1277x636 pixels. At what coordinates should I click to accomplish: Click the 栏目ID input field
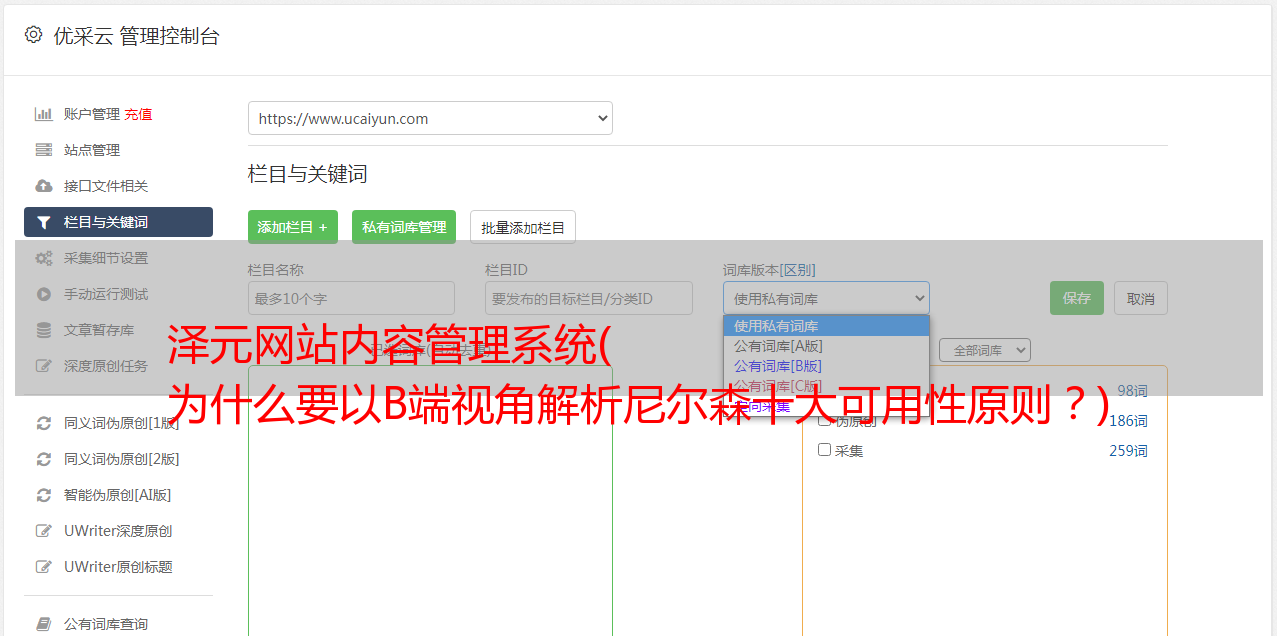[589, 298]
